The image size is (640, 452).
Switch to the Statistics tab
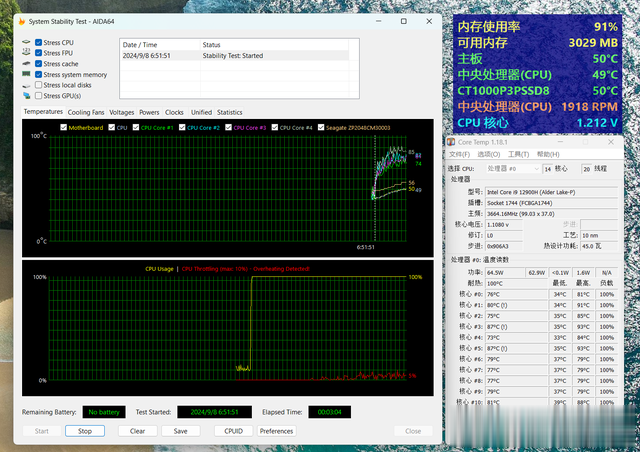pyautogui.click(x=229, y=112)
